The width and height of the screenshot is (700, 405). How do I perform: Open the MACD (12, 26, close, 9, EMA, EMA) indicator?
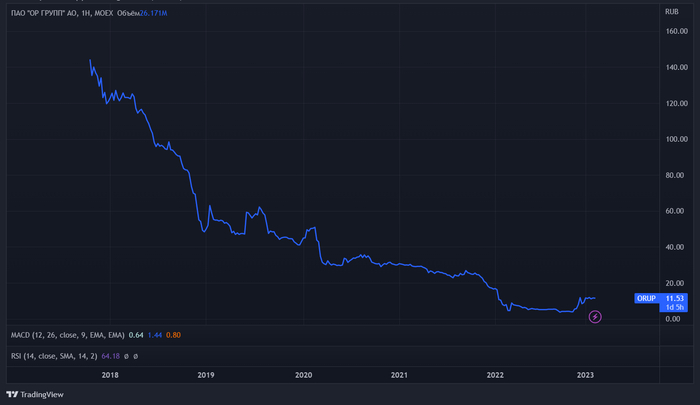(67, 335)
